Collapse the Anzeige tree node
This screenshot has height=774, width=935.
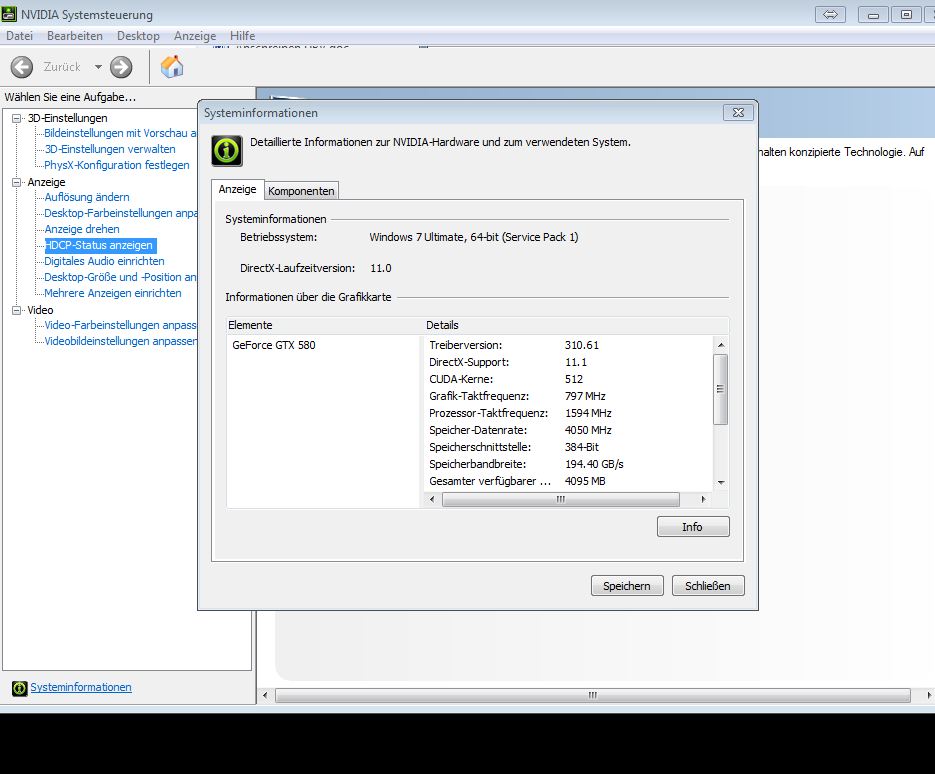pyautogui.click(x=17, y=182)
